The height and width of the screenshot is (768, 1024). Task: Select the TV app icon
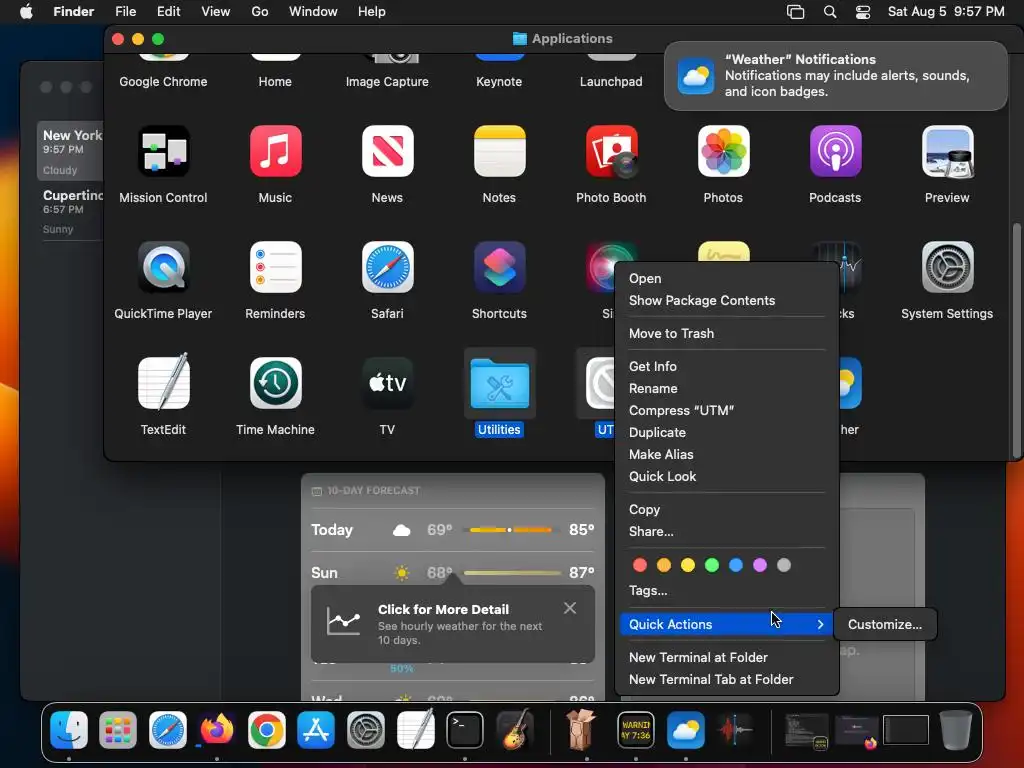(x=387, y=383)
